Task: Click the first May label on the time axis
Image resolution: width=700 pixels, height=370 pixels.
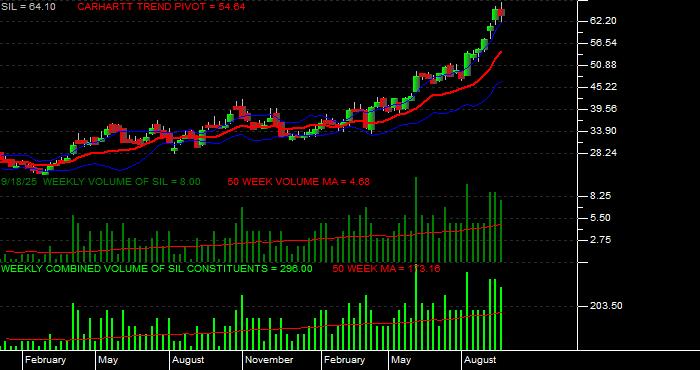Action: click(x=108, y=360)
